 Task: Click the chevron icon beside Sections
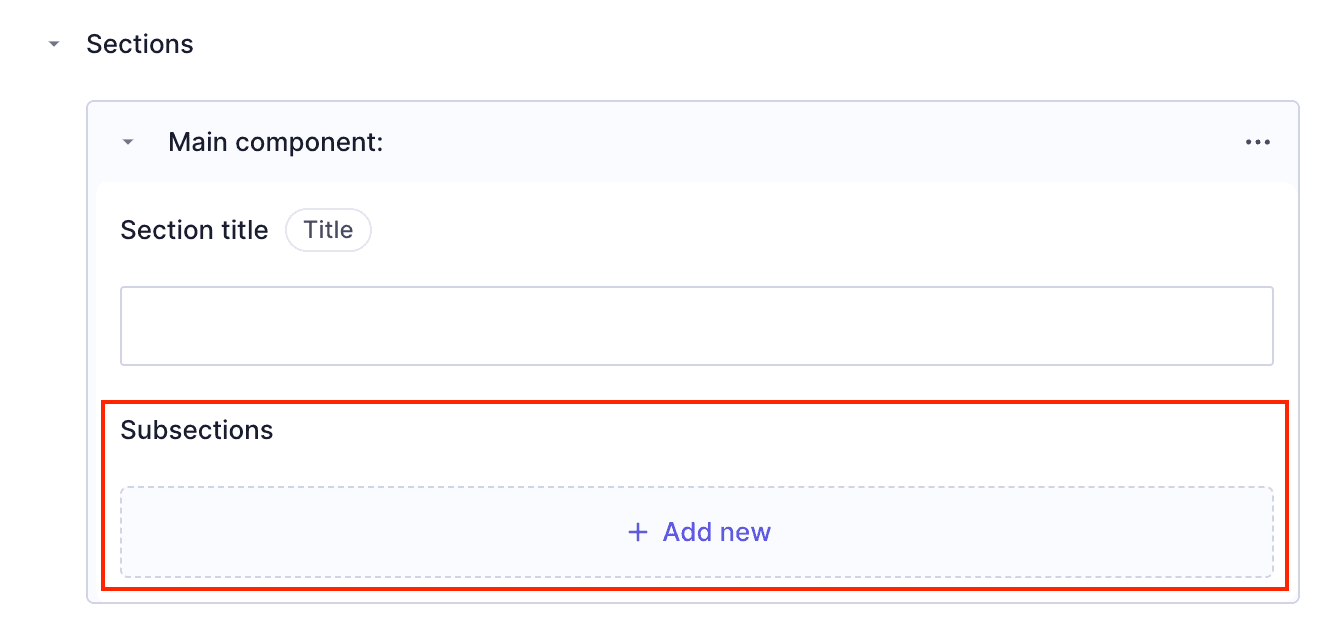(x=54, y=44)
